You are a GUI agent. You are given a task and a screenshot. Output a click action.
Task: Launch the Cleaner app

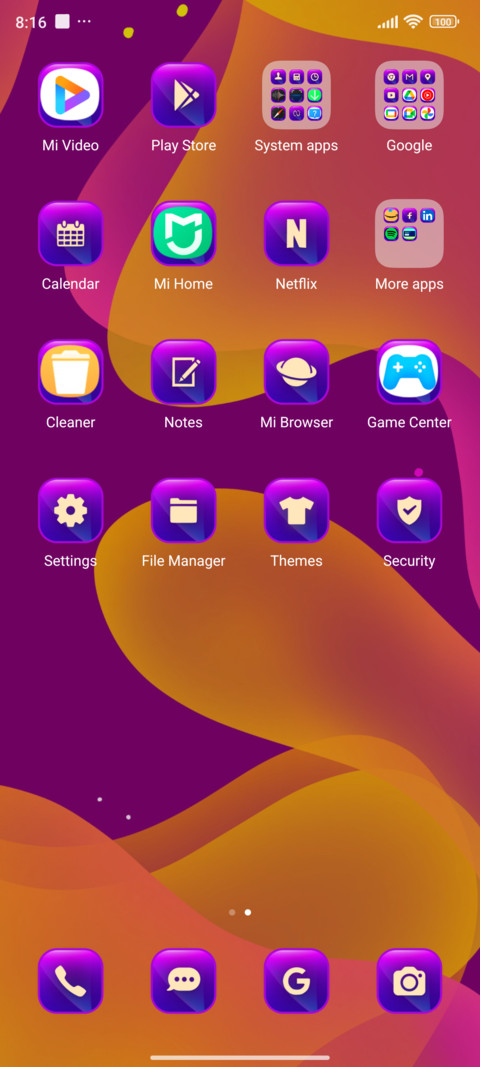click(x=70, y=372)
